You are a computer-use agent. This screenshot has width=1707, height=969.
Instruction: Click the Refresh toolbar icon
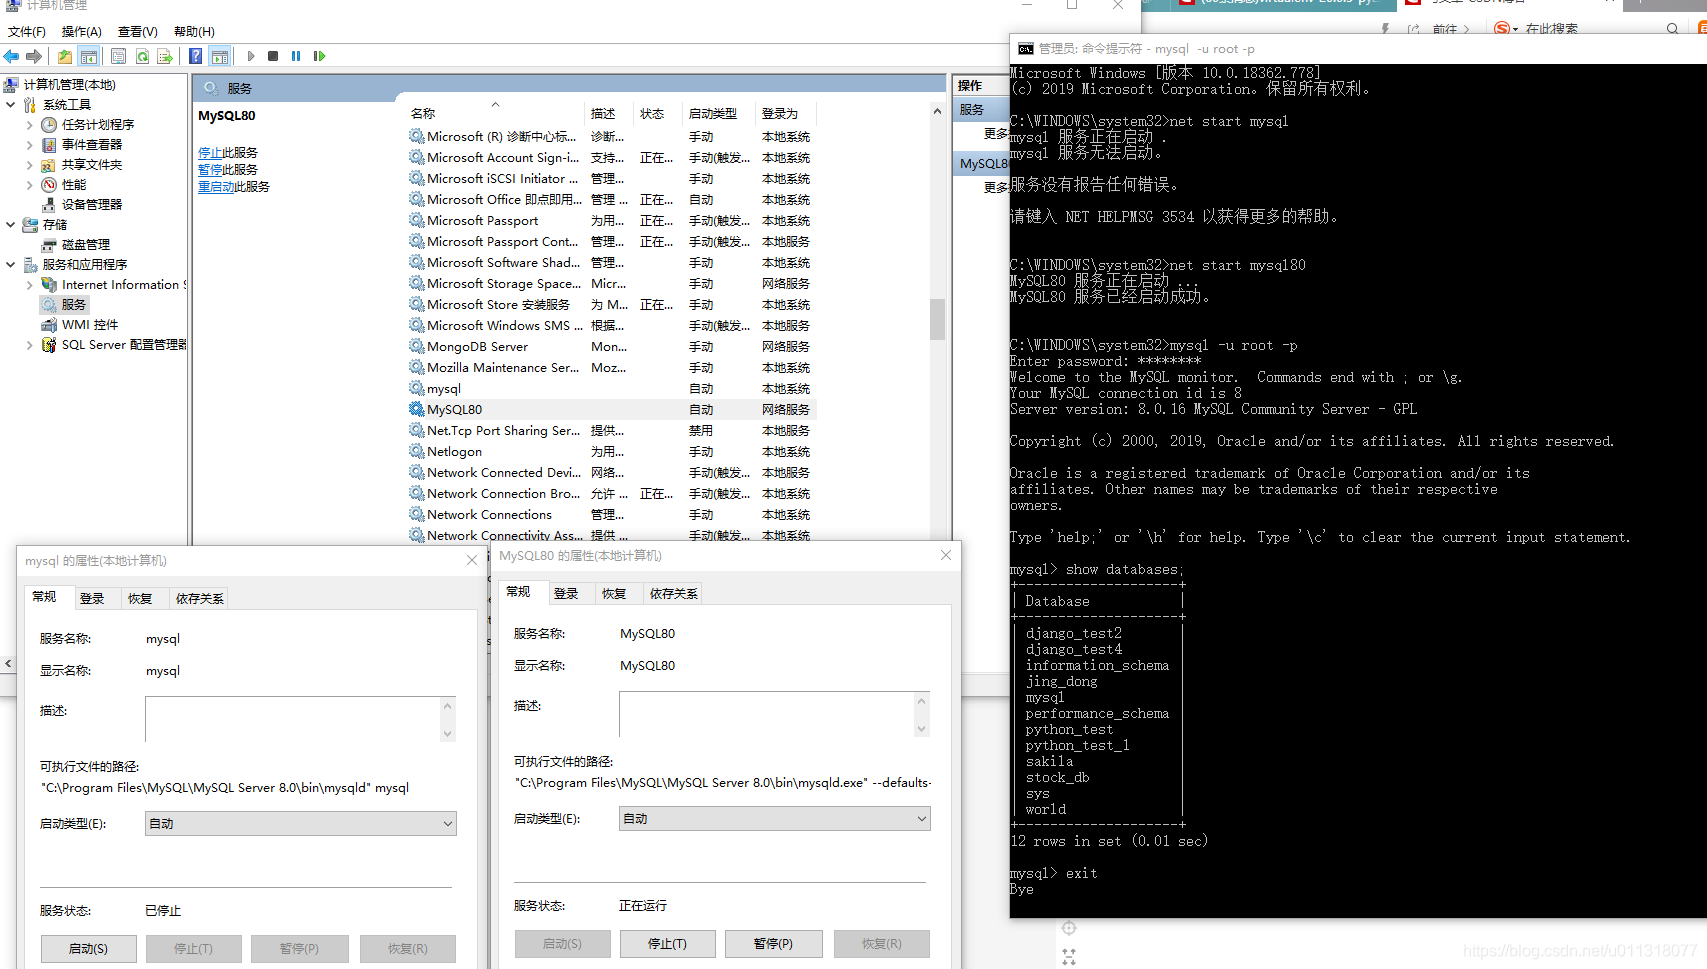click(142, 56)
